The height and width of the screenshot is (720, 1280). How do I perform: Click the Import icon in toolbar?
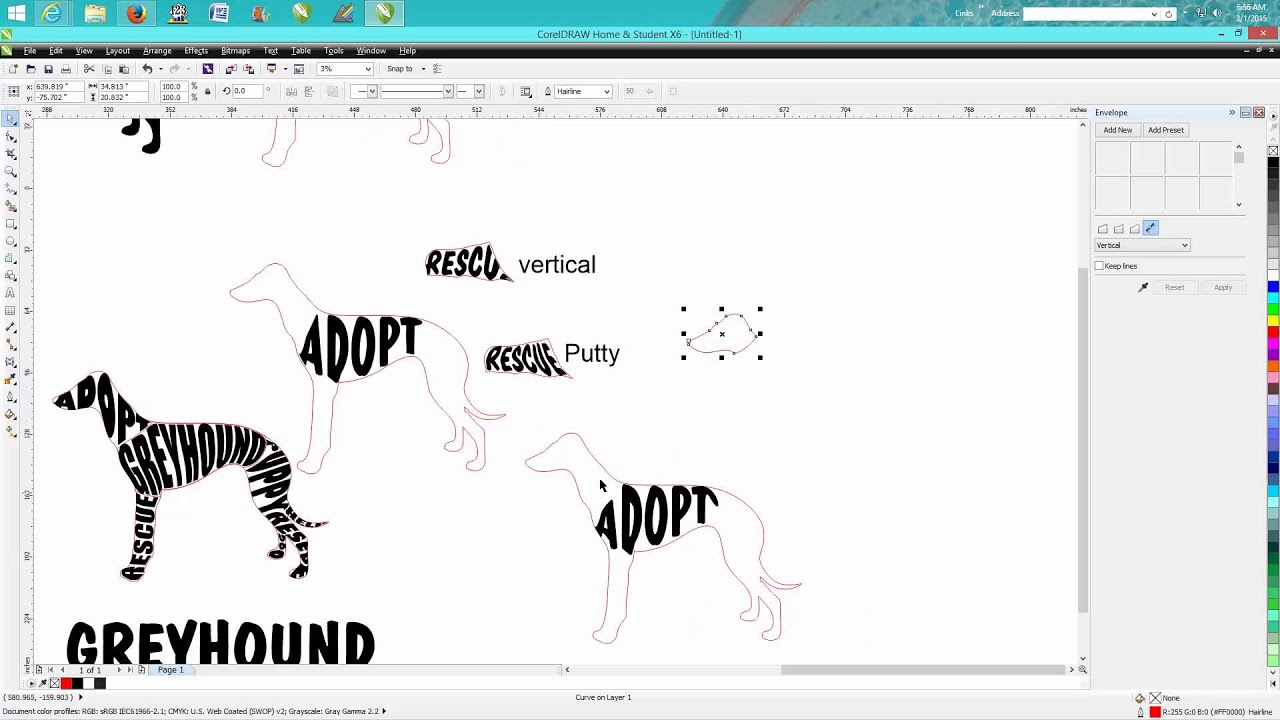[231, 69]
